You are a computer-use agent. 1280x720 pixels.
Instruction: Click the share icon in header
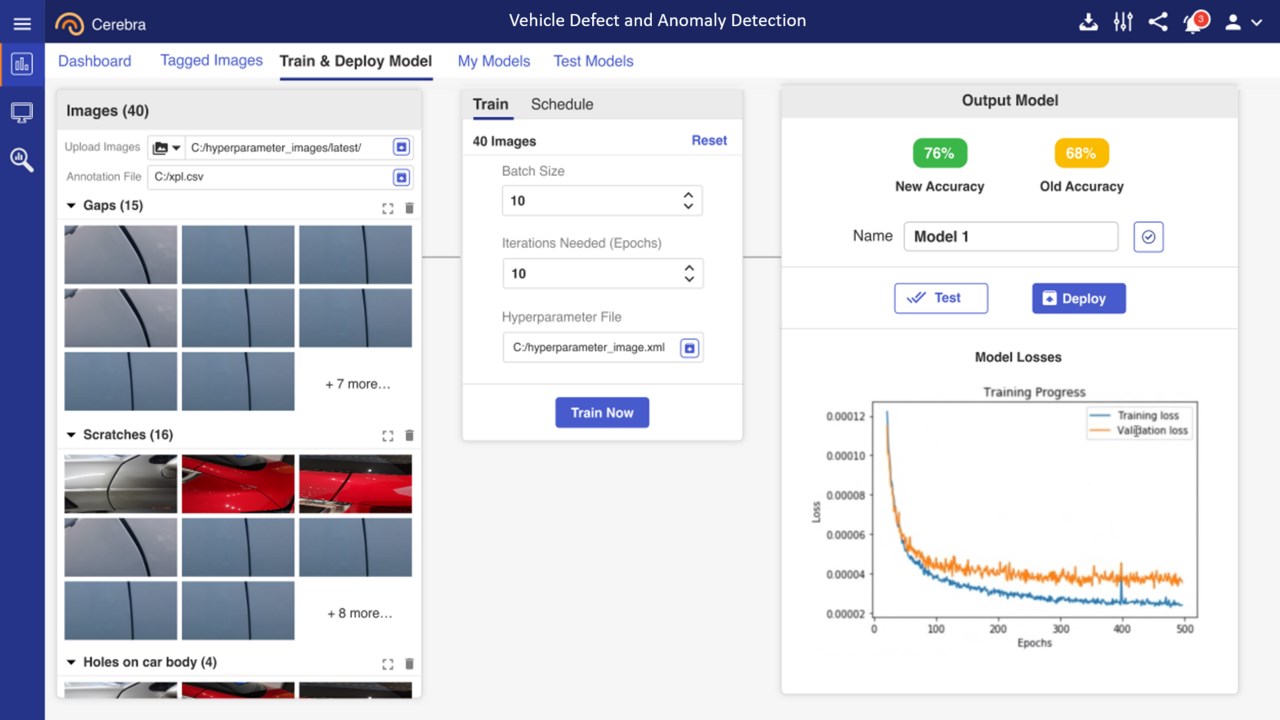(x=1158, y=22)
